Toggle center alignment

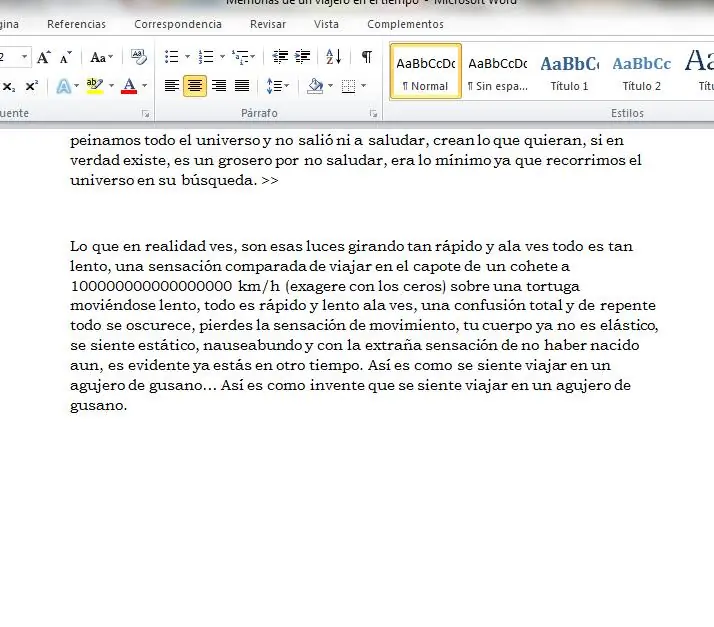point(195,86)
